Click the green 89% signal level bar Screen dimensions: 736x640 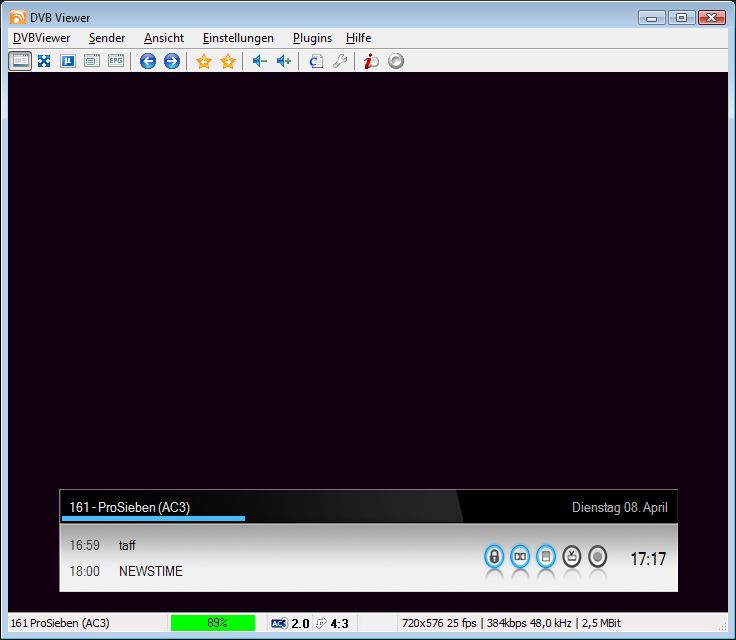tap(213, 623)
